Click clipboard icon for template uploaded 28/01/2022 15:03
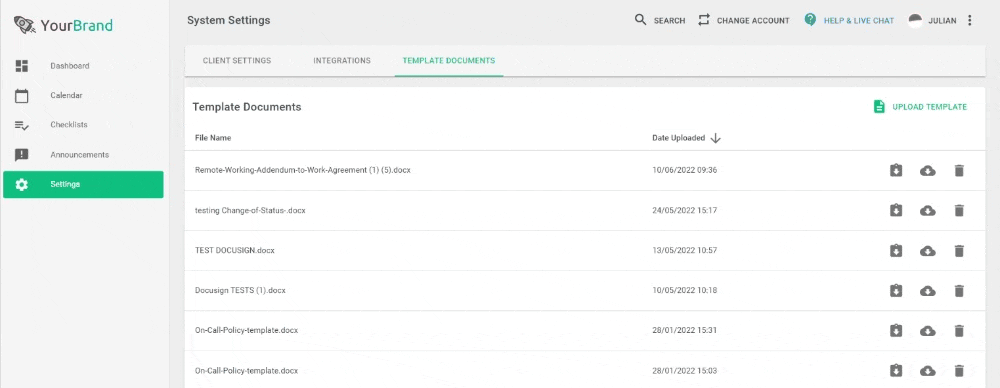Screen dimensions: 1000x388 pyautogui.click(x=896, y=371)
